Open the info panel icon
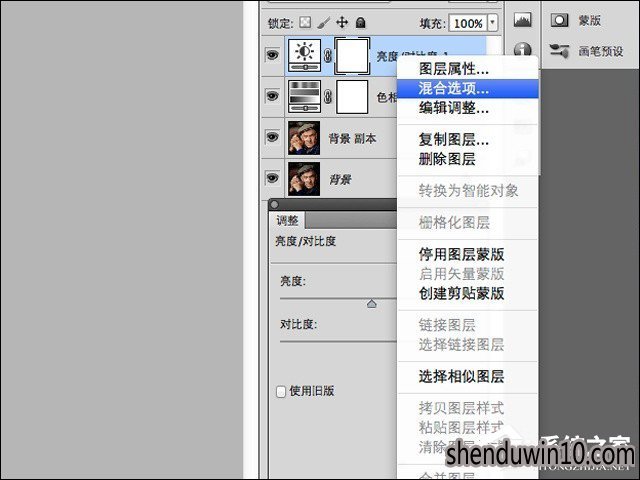Screen dimensions: 640x480 522,51
